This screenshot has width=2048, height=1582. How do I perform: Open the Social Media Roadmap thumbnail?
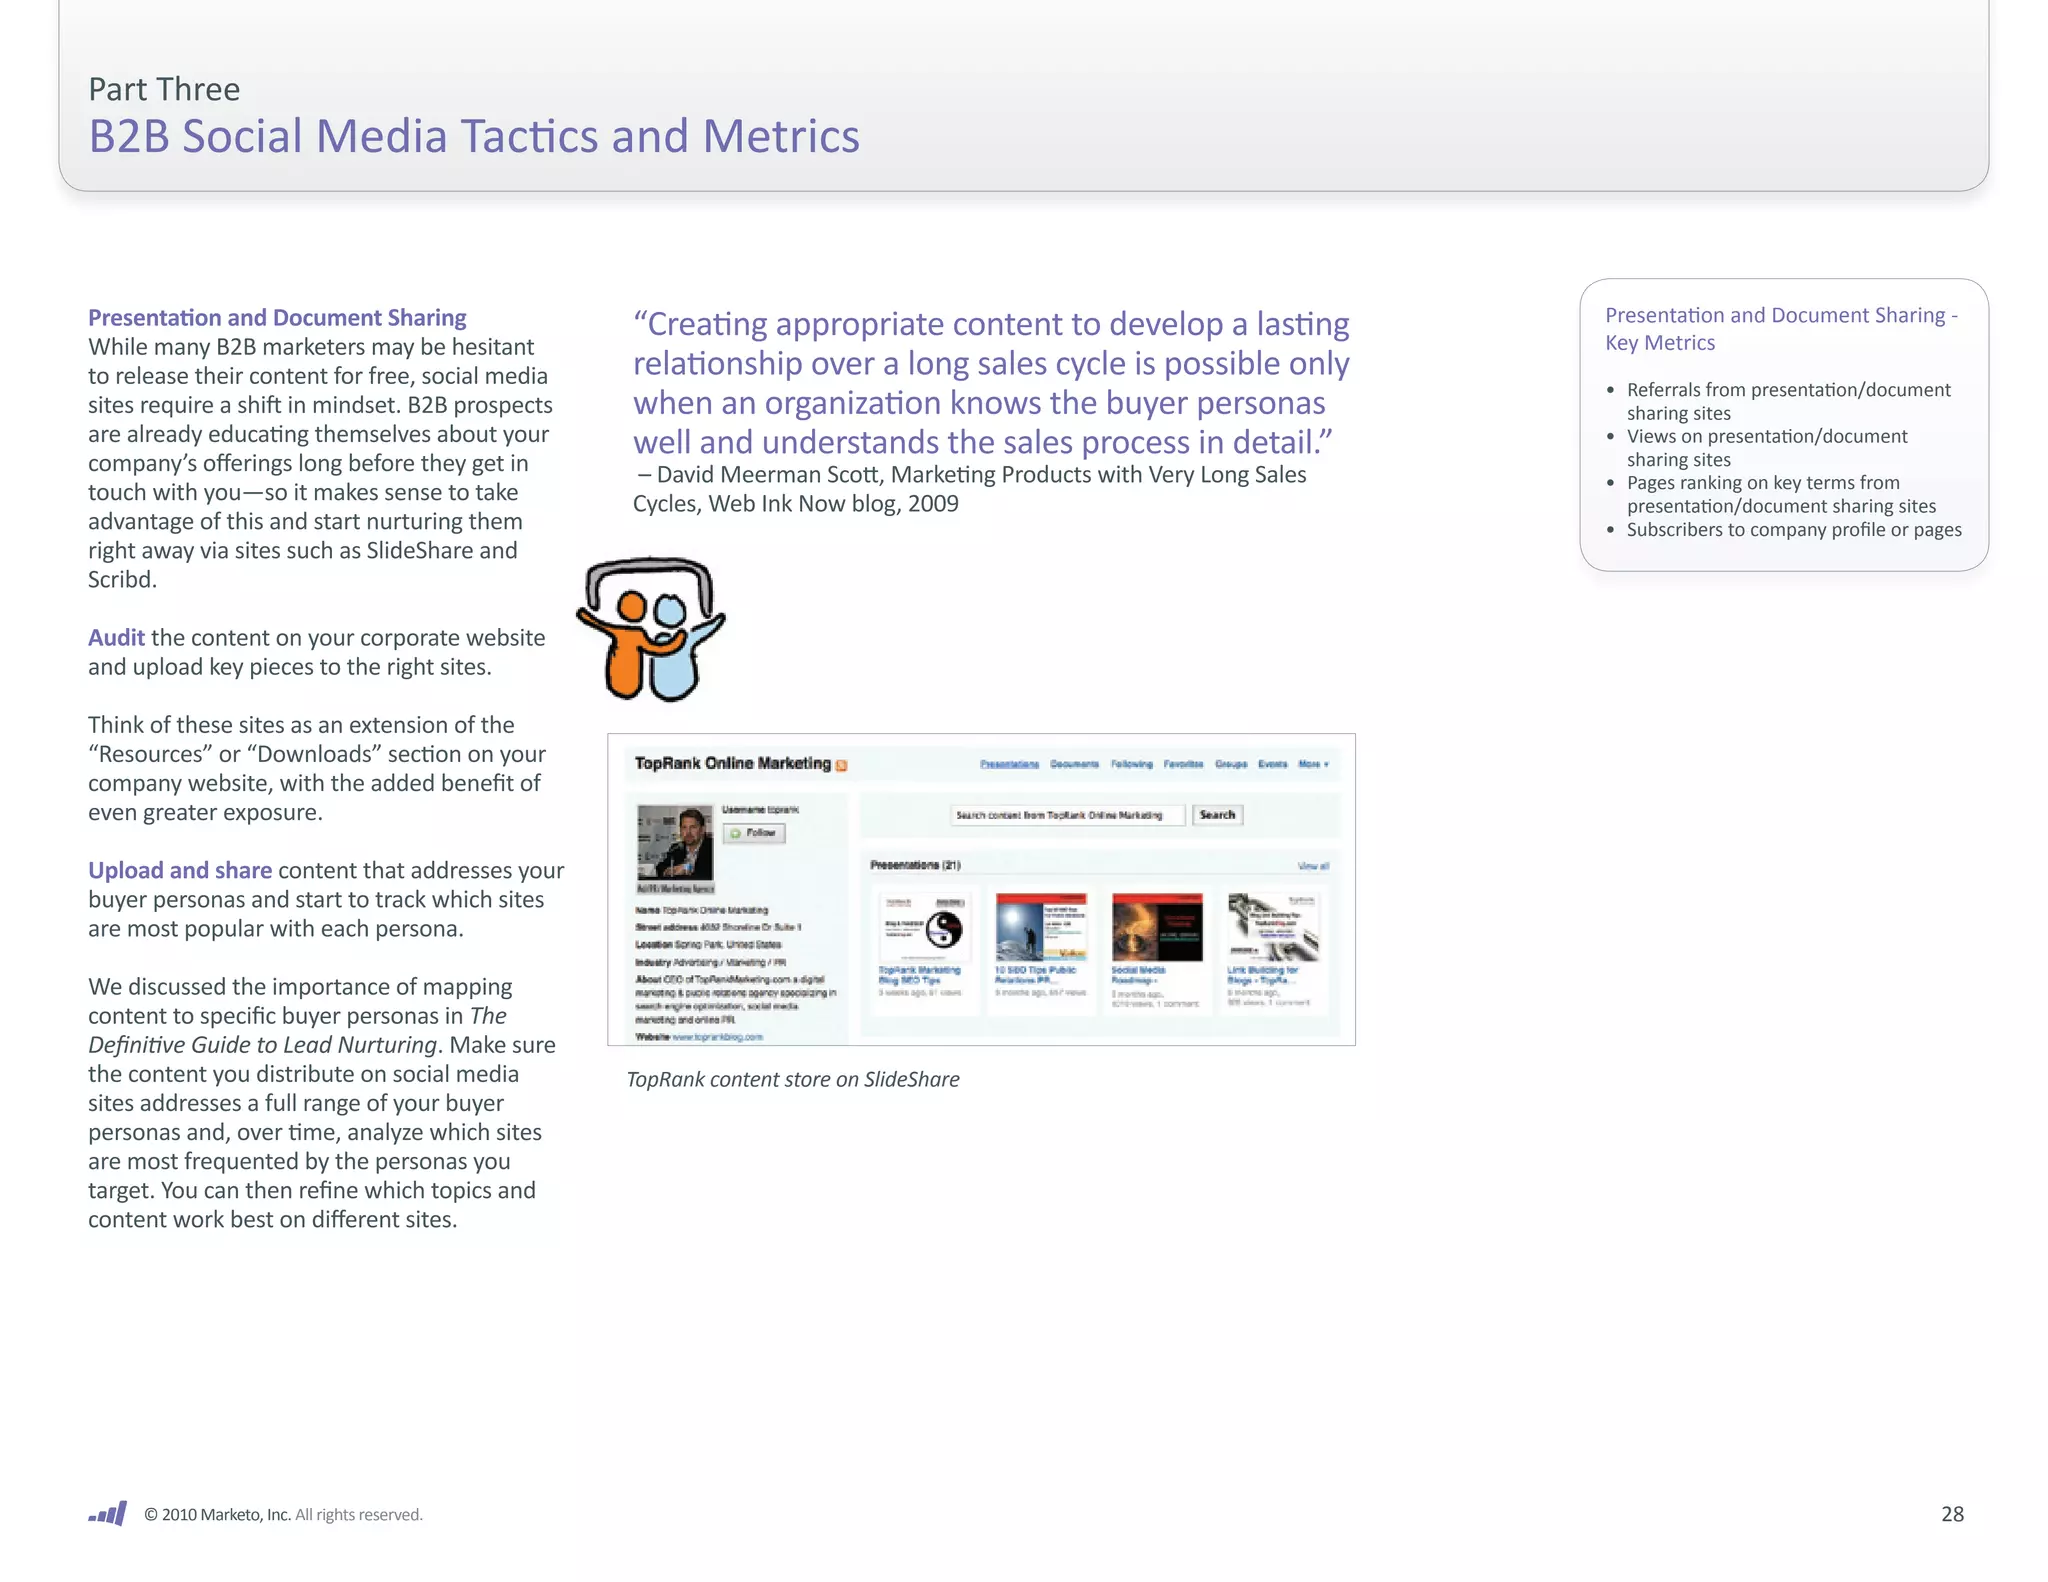(1156, 927)
